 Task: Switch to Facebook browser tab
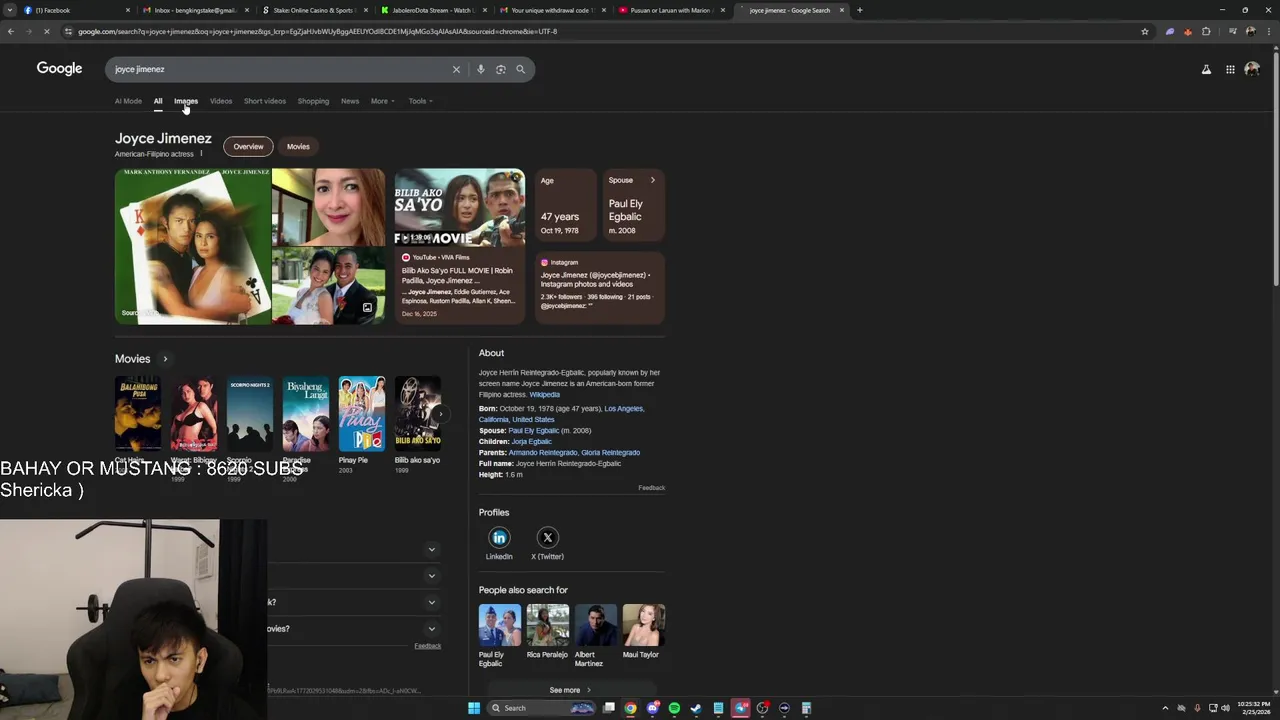[x=75, y=10]
